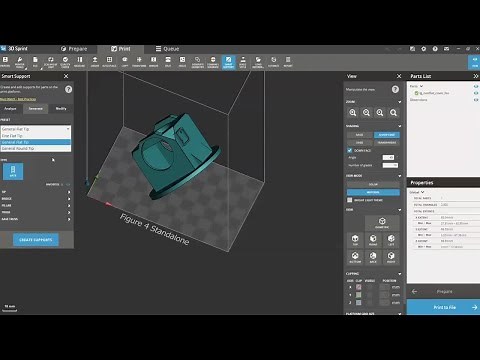
Task: Click the Transform toolbar icon
Action: click(139, 62)
